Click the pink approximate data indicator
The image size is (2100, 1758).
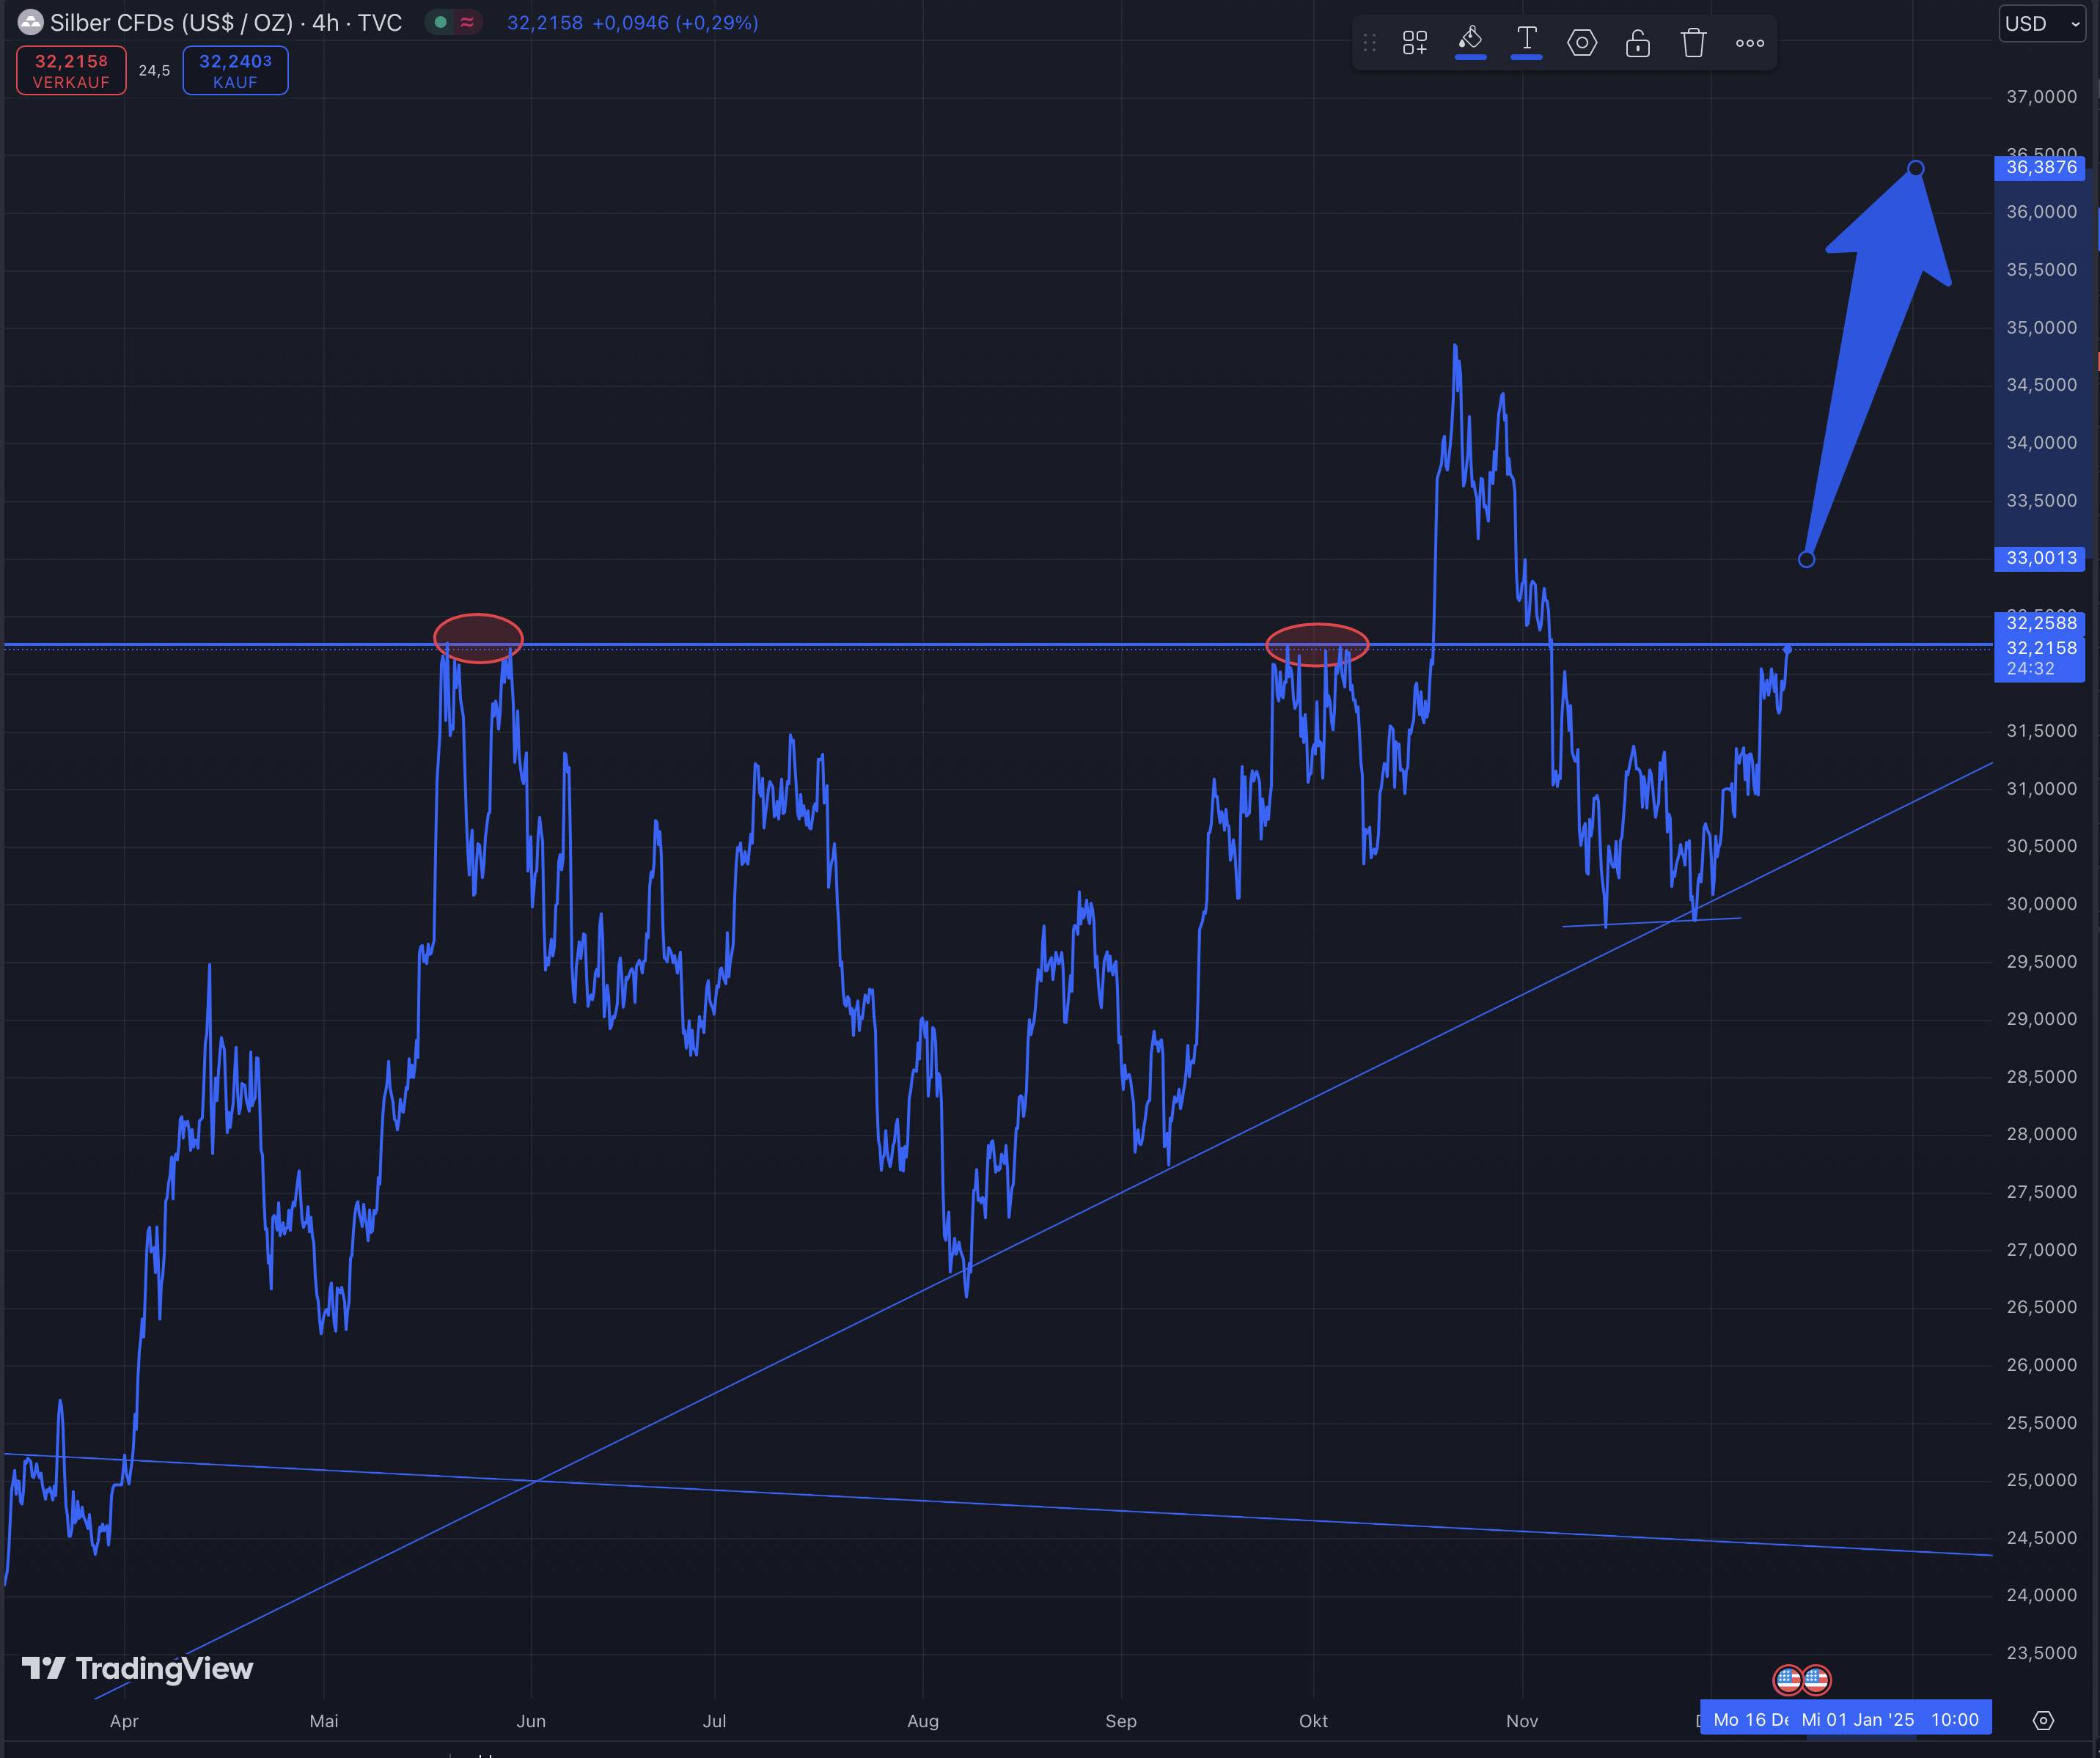(x=467, y=22)
